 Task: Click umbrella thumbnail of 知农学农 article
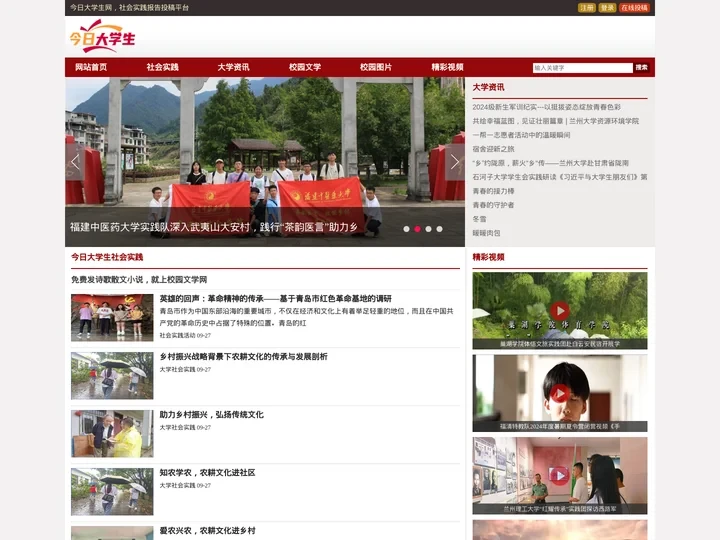[x=112, y=491]
